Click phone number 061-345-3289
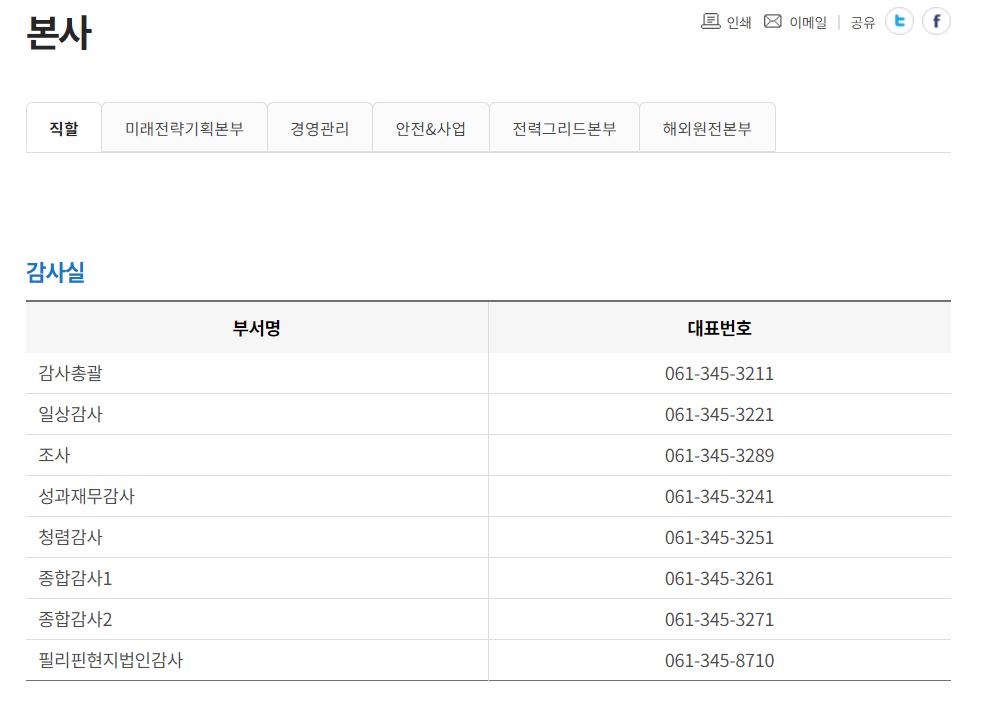Screen dimensions: 985x702 tap(719, 455)
